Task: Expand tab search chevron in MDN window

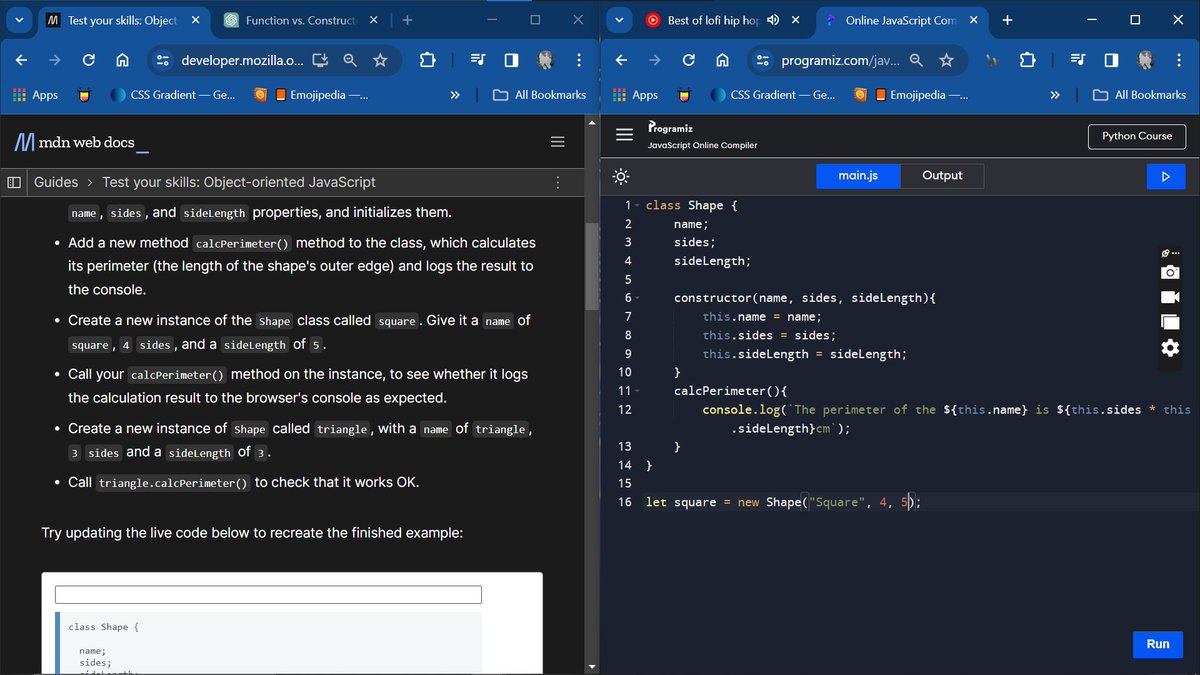Action: pyautogui.click(x=19, y=20)
